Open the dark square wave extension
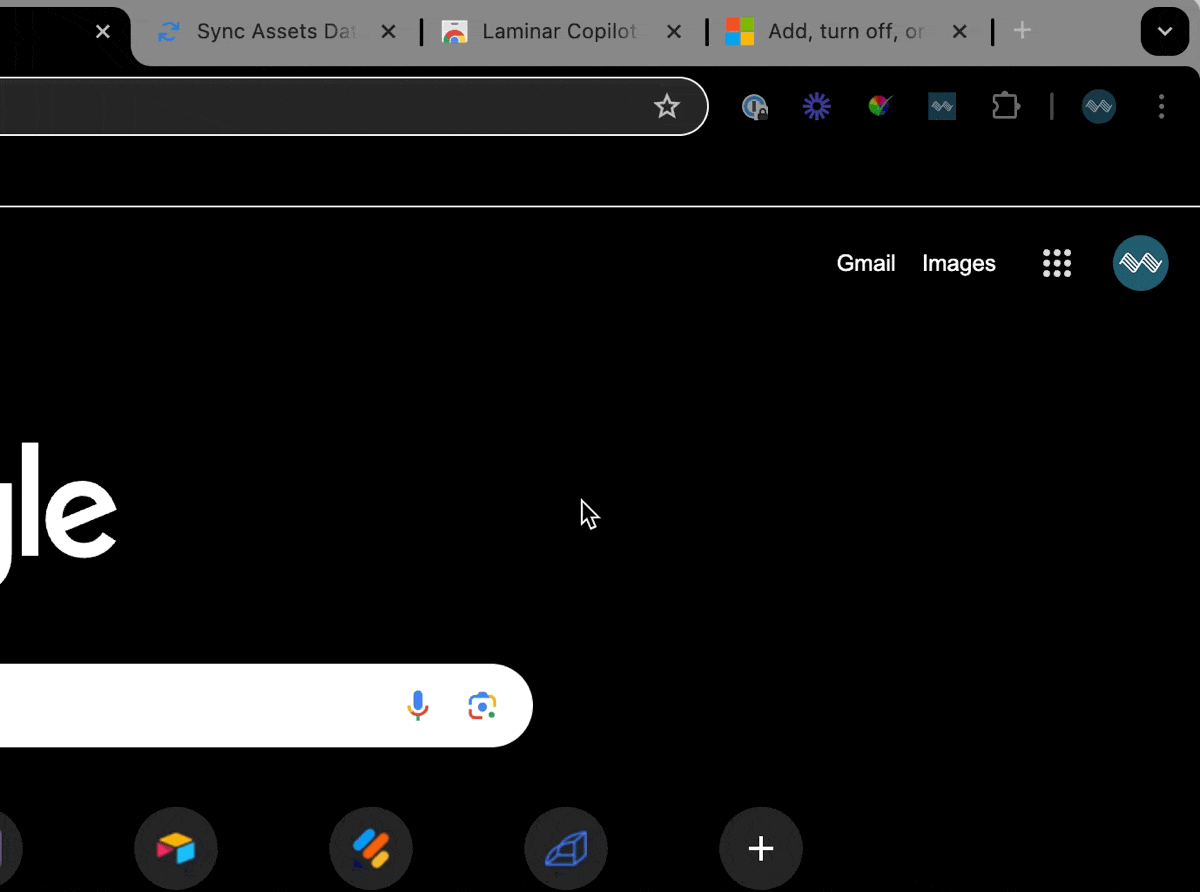Image resolution: width=1200 pixels, height=892 pixels. (942, 106)
